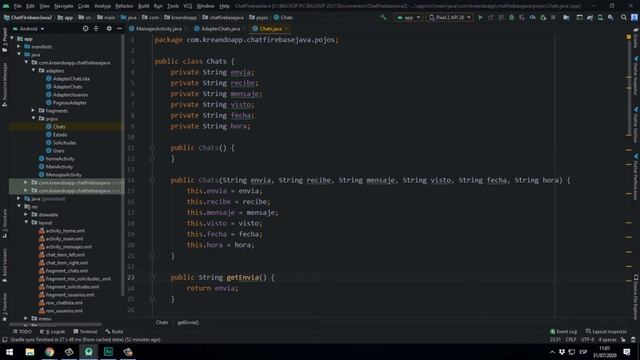Open the Android project view dropdown

(28, 29)
